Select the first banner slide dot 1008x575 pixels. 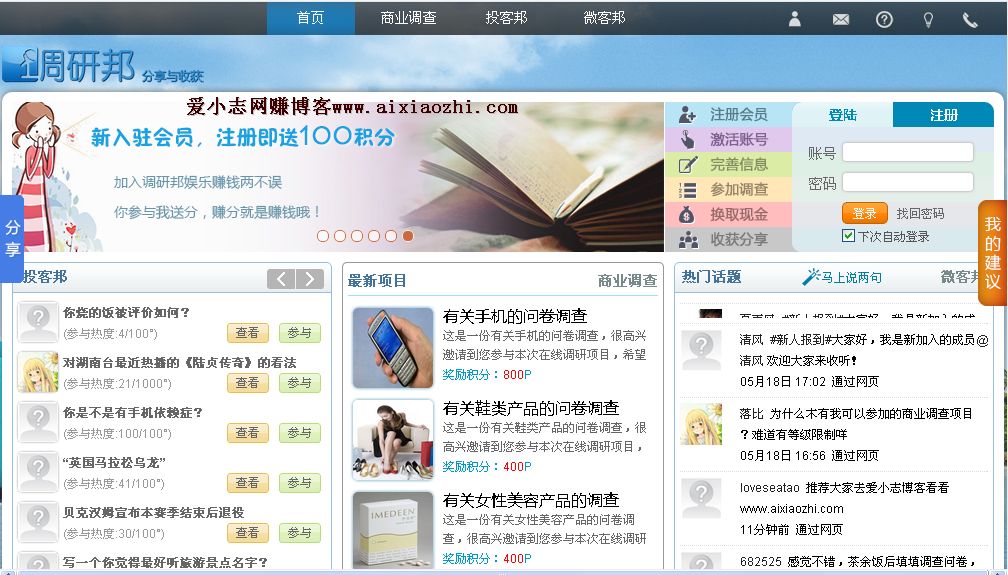[x=323, y=236]
